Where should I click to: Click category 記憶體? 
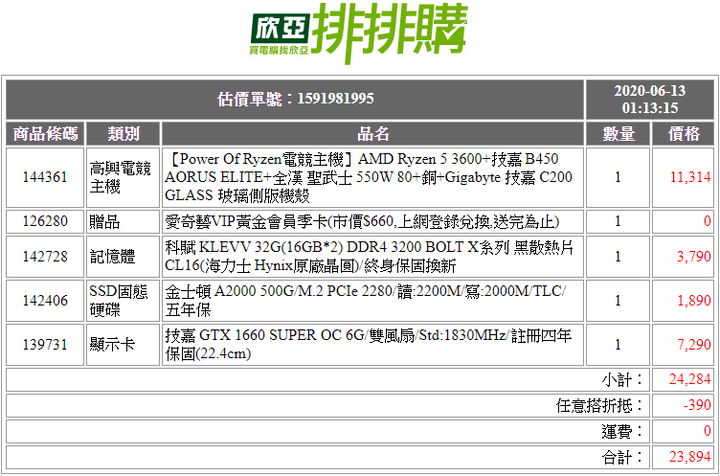[x=112, y=257]
